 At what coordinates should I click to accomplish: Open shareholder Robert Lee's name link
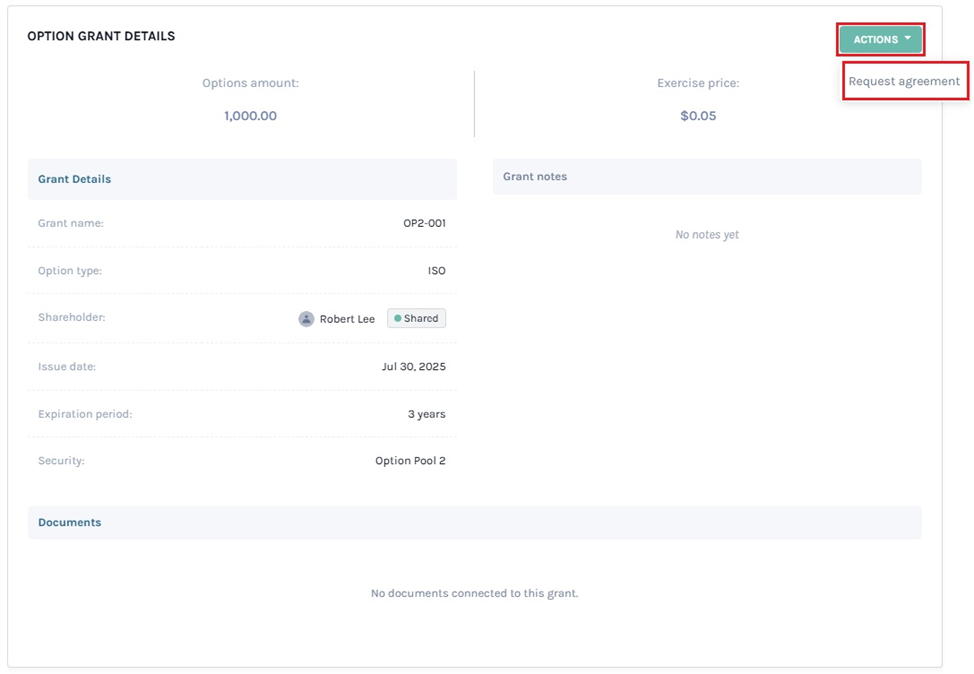point(347,319)
